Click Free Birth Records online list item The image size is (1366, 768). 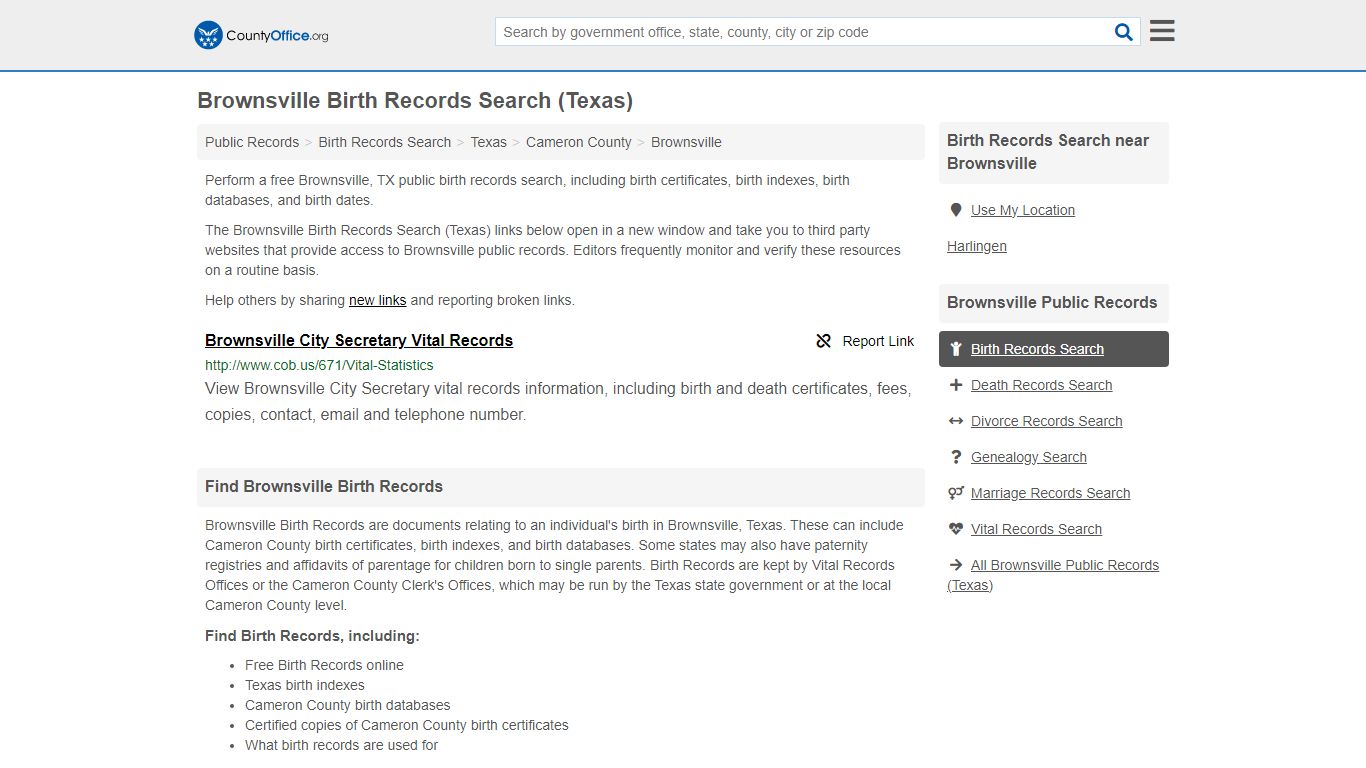324,665
